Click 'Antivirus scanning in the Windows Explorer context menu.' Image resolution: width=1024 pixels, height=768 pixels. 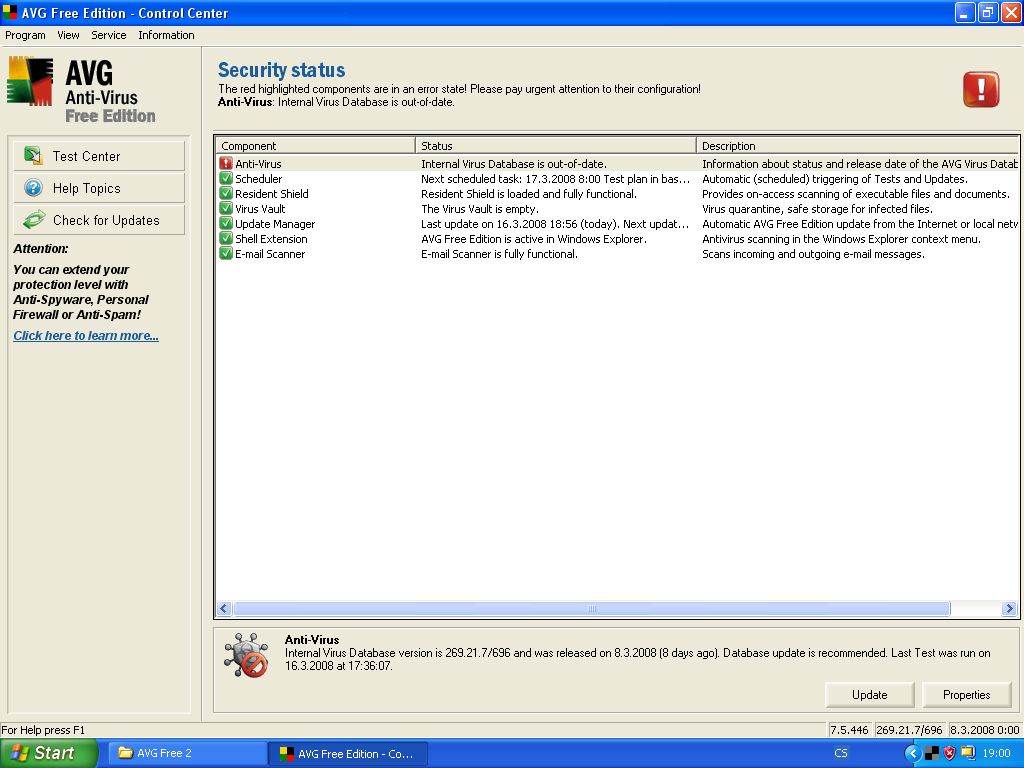pos(841,239)
